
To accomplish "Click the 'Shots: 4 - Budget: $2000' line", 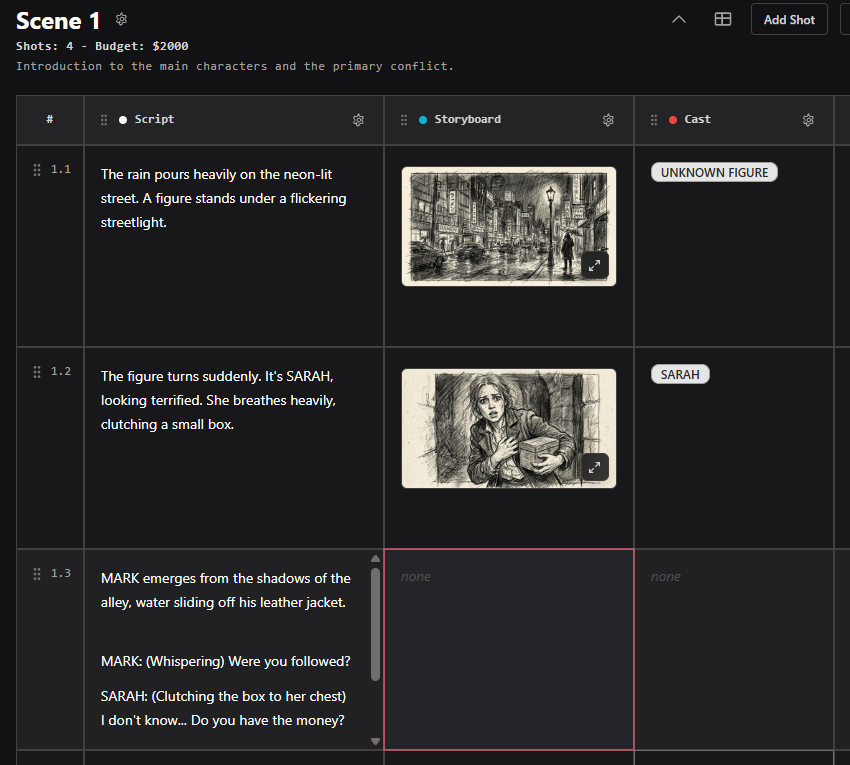I will point(102,46).
